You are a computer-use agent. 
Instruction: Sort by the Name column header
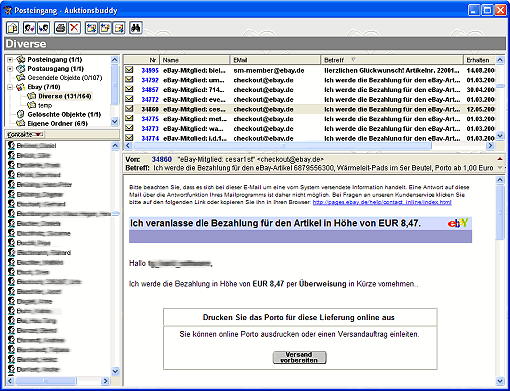click(195, 60)
